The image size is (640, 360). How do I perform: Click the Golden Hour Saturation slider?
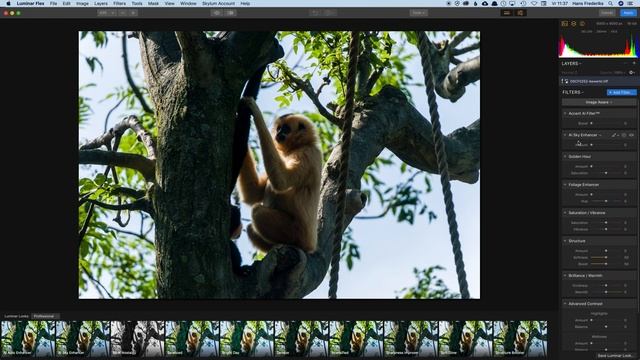click(x=607, y=173)
